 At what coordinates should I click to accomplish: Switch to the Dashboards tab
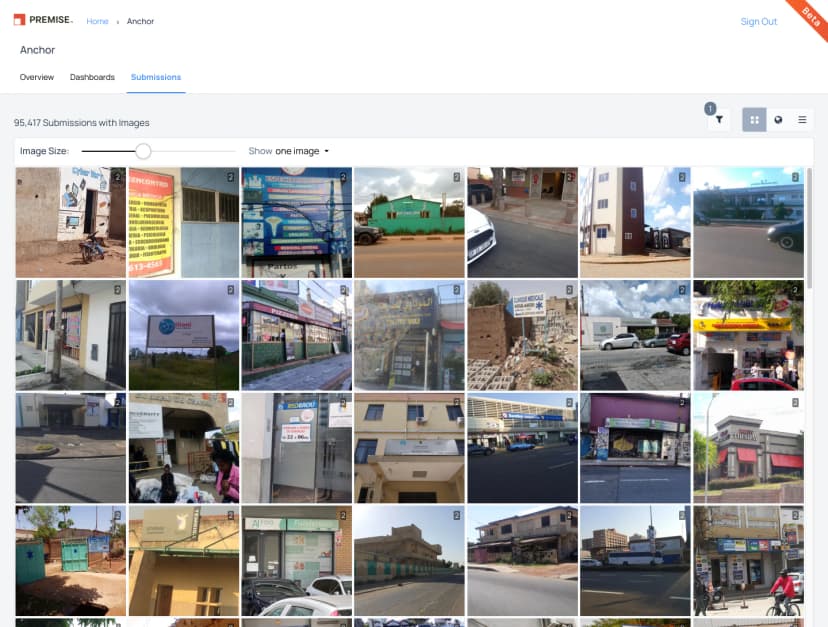point(92,77)
